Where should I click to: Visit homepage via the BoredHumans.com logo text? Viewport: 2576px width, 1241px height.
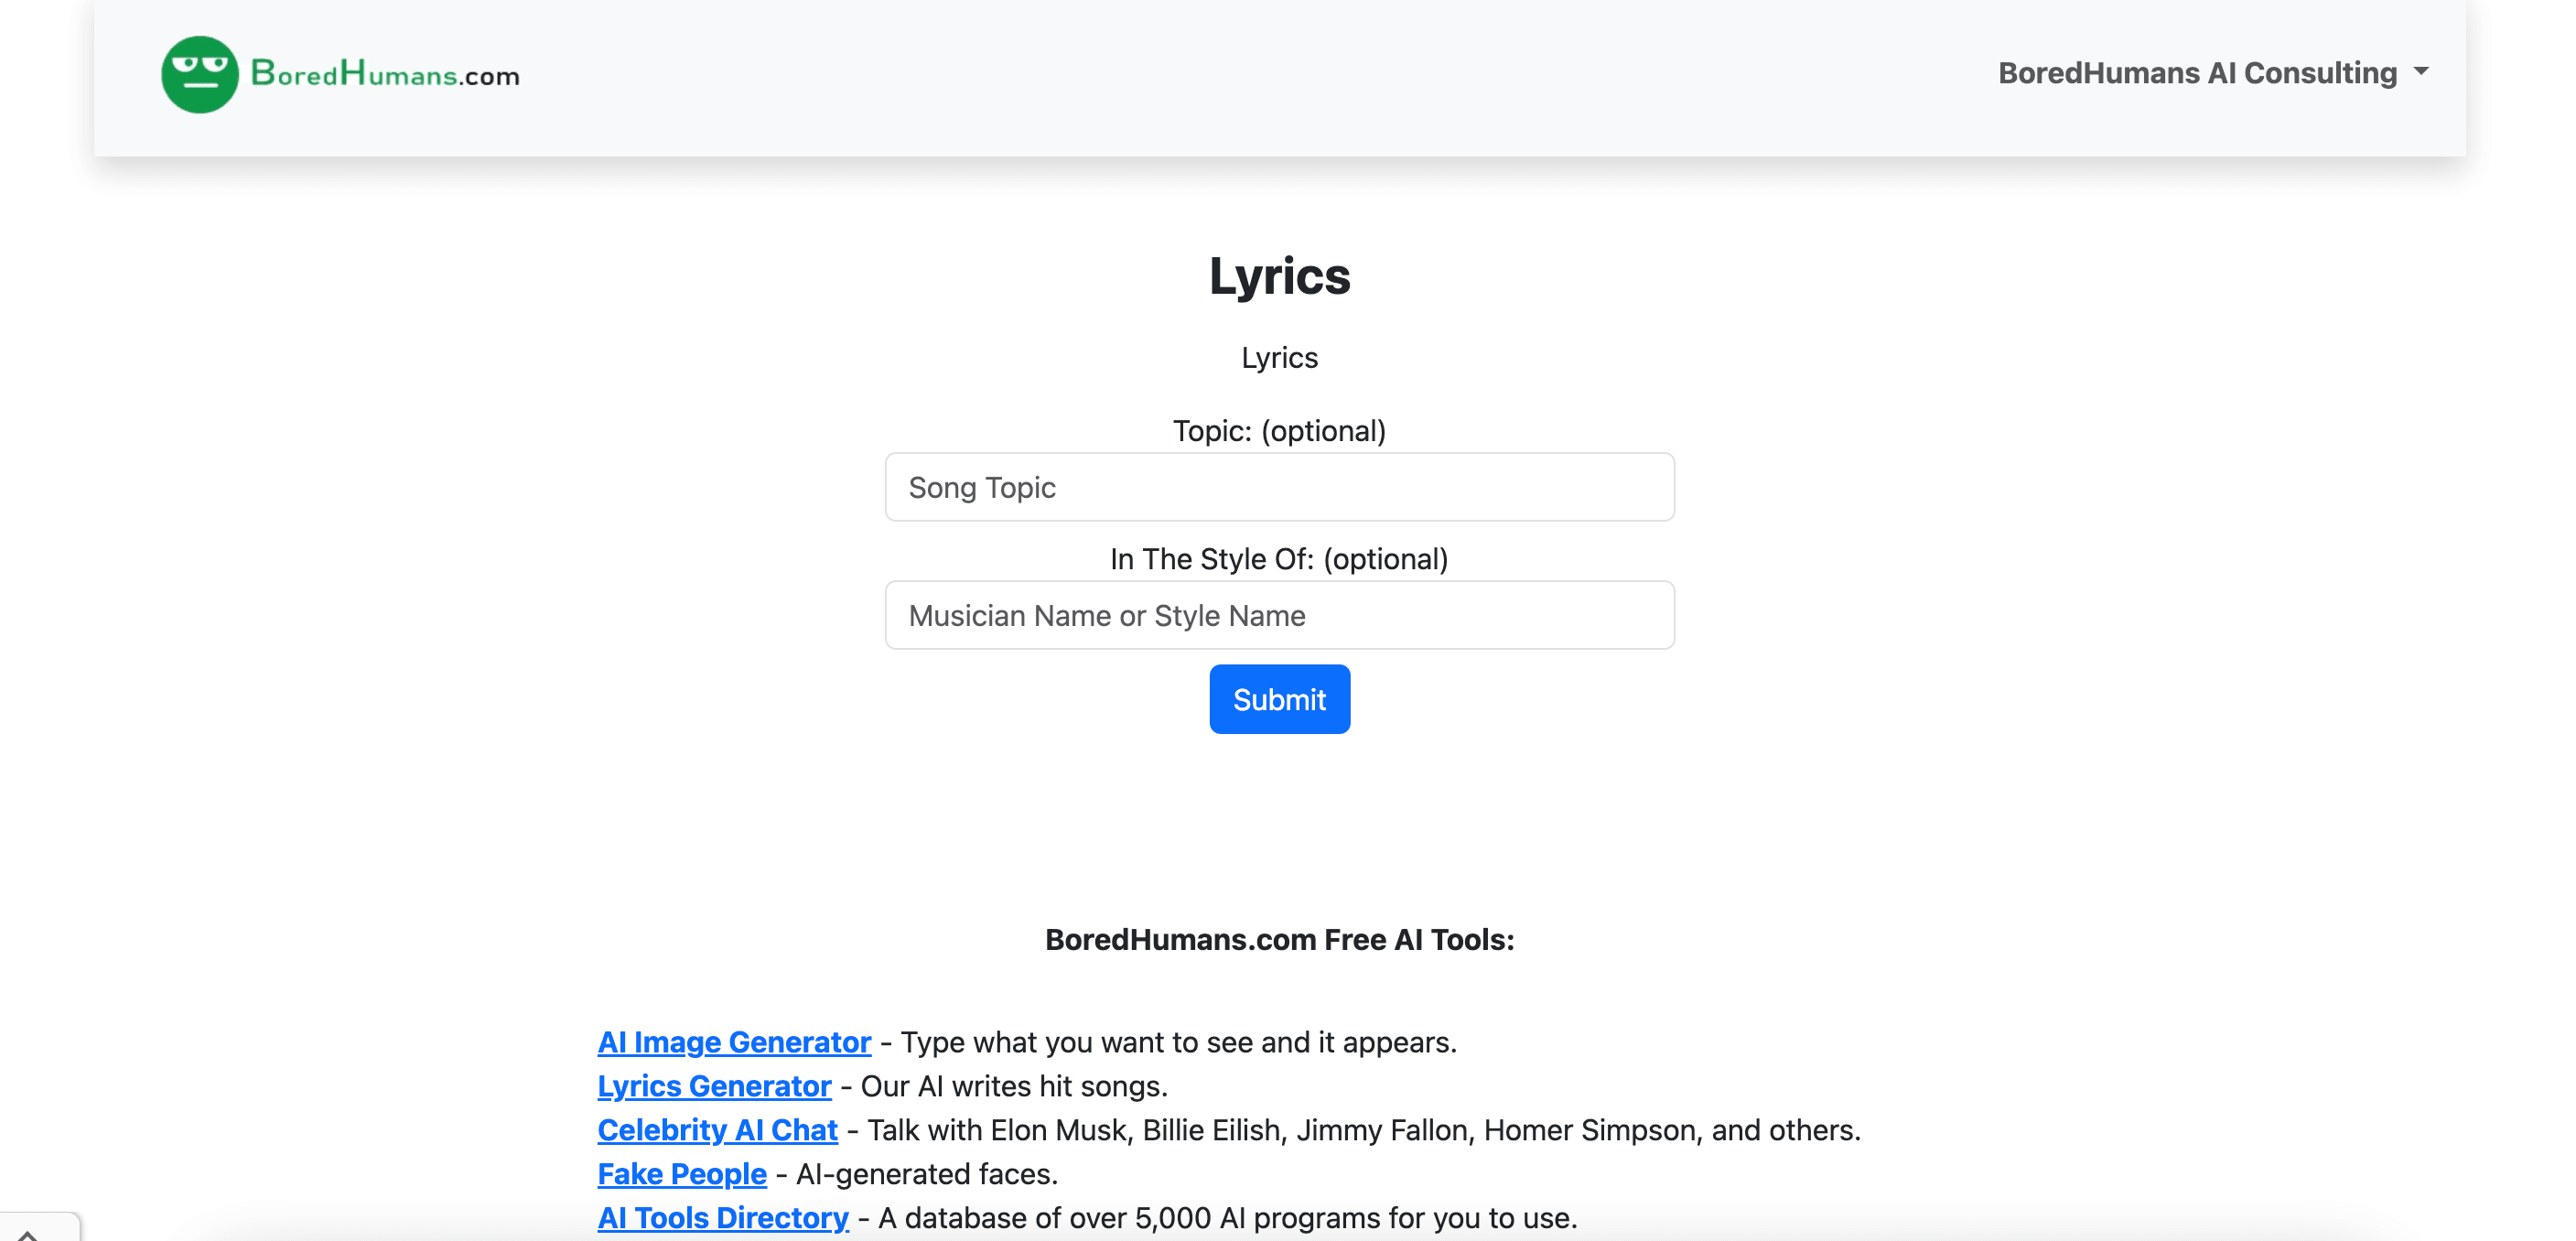(x=383, y=73)
